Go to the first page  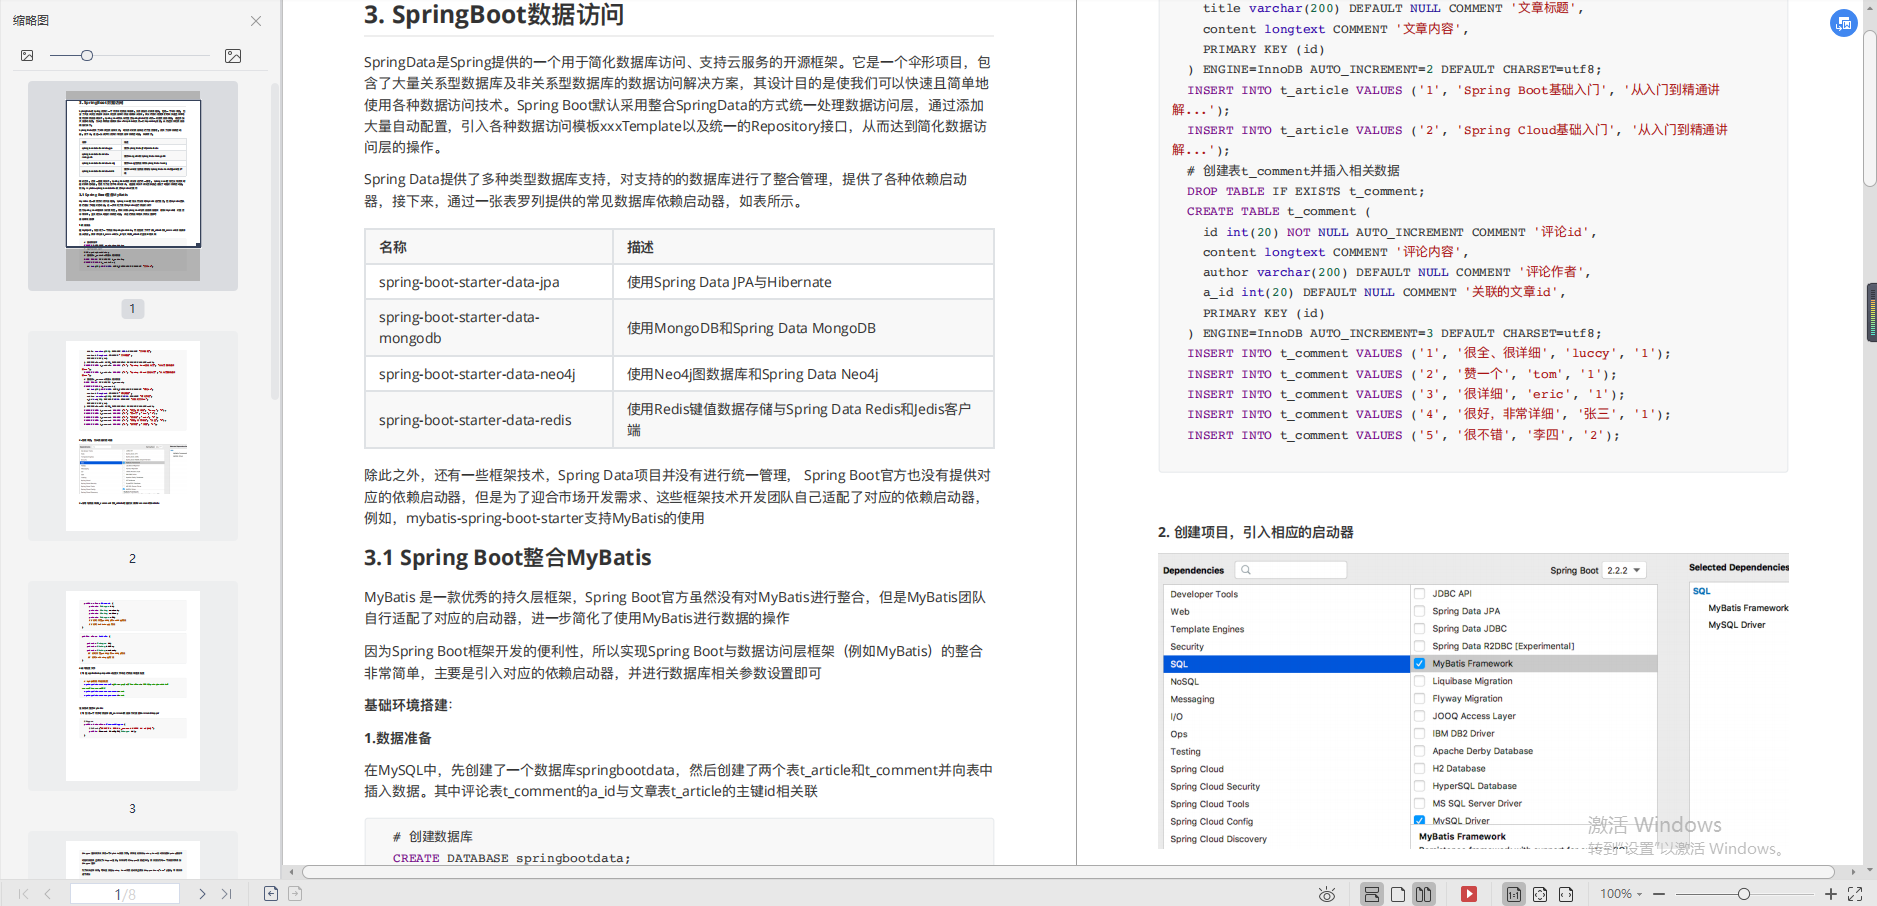[24, 894]
